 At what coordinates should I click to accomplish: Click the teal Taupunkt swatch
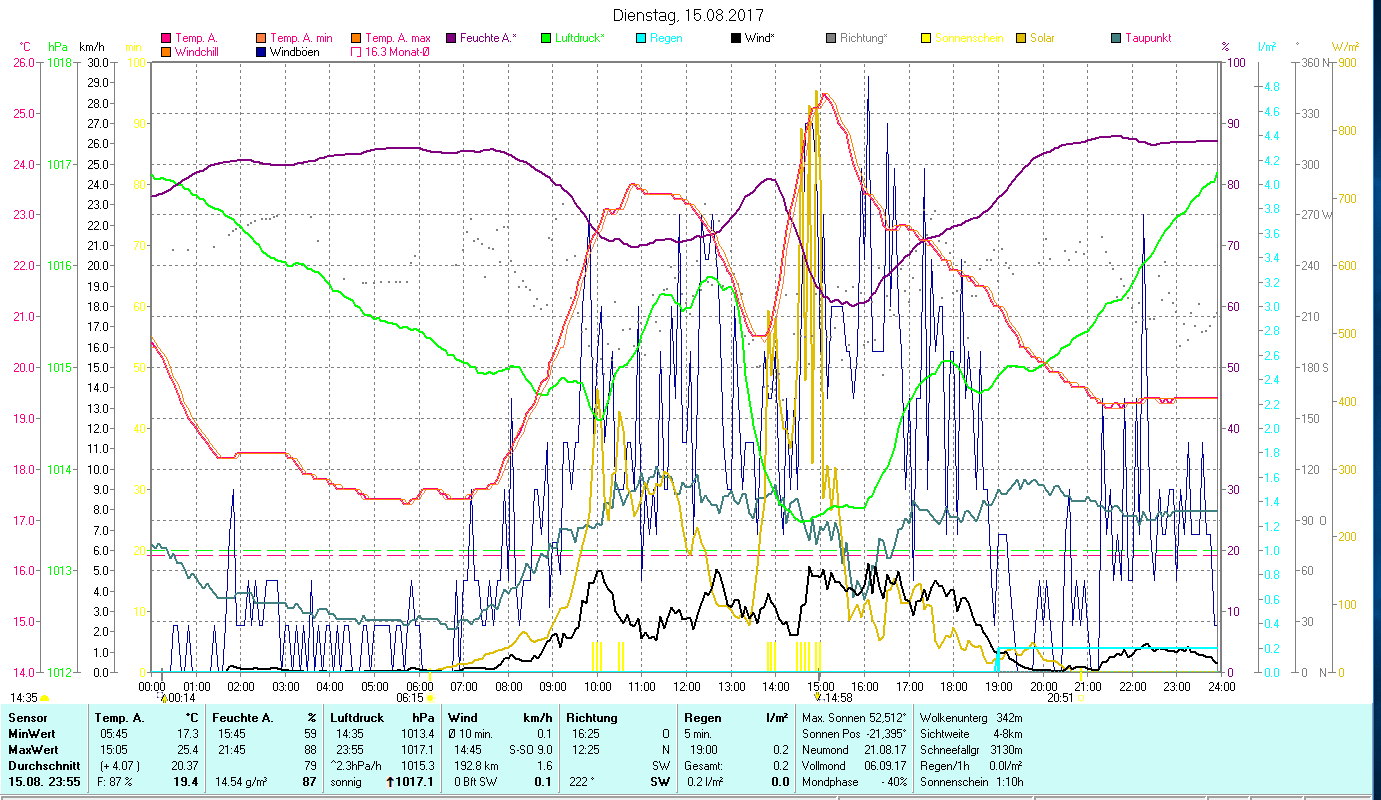(x=1116, y=38)
